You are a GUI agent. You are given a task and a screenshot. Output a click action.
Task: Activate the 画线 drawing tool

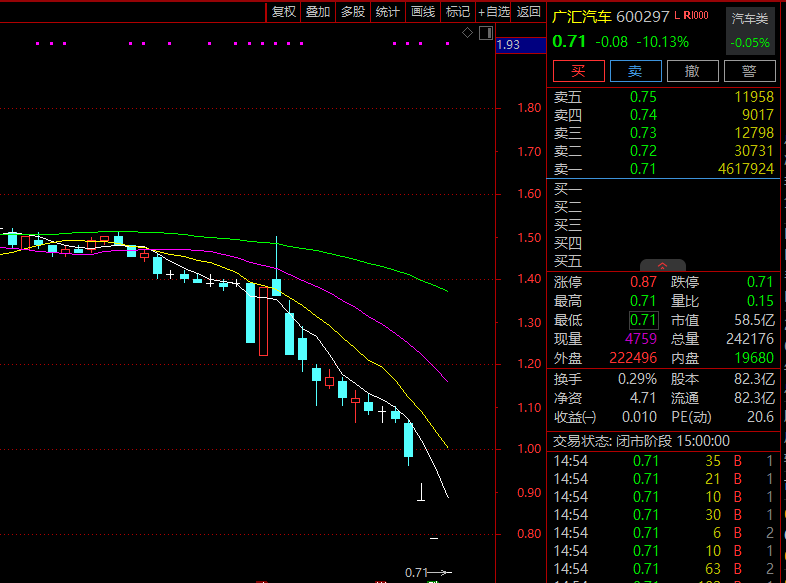[423, 12]
